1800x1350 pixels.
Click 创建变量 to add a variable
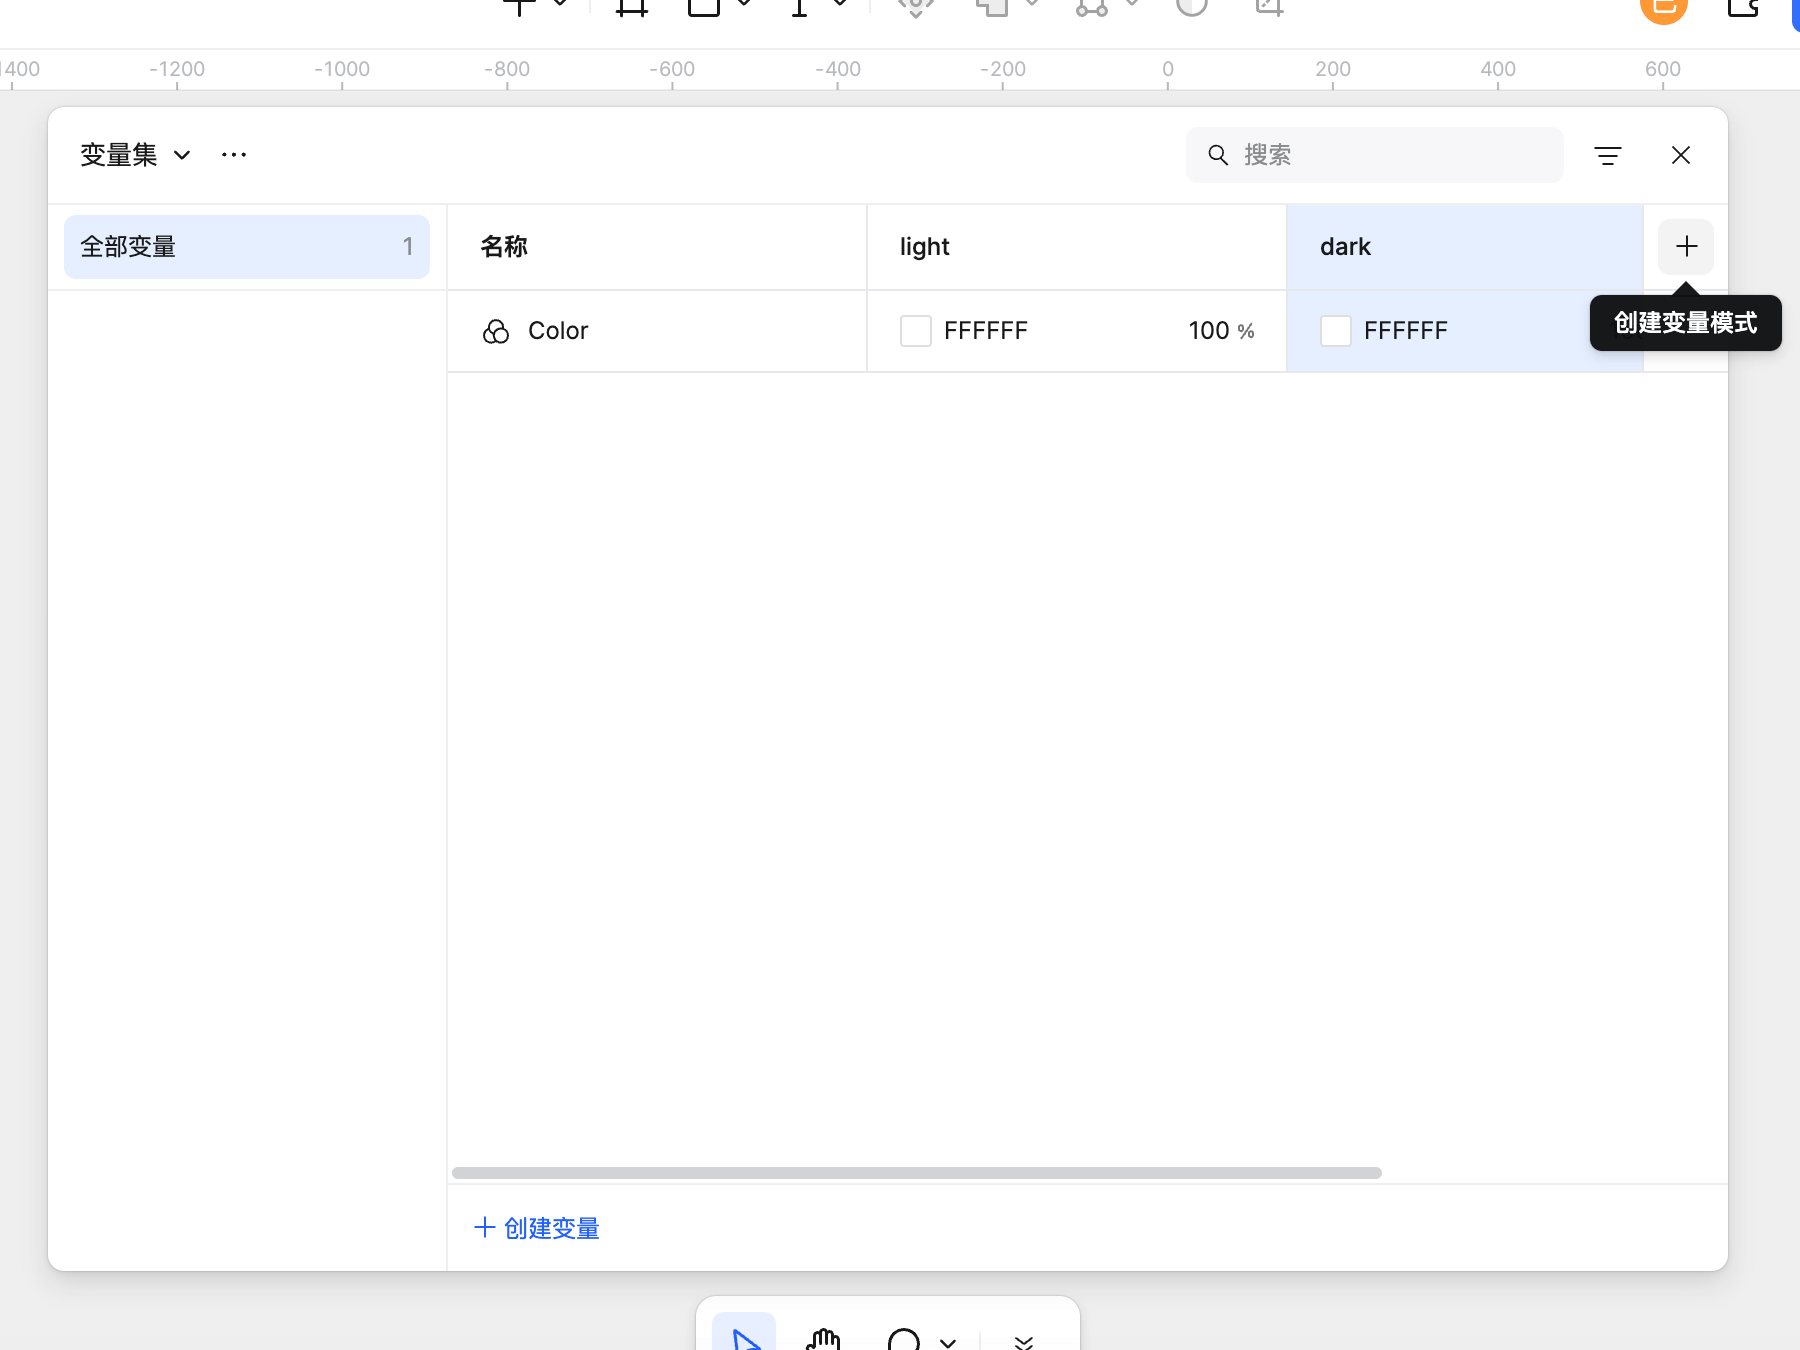(535, 1228)
